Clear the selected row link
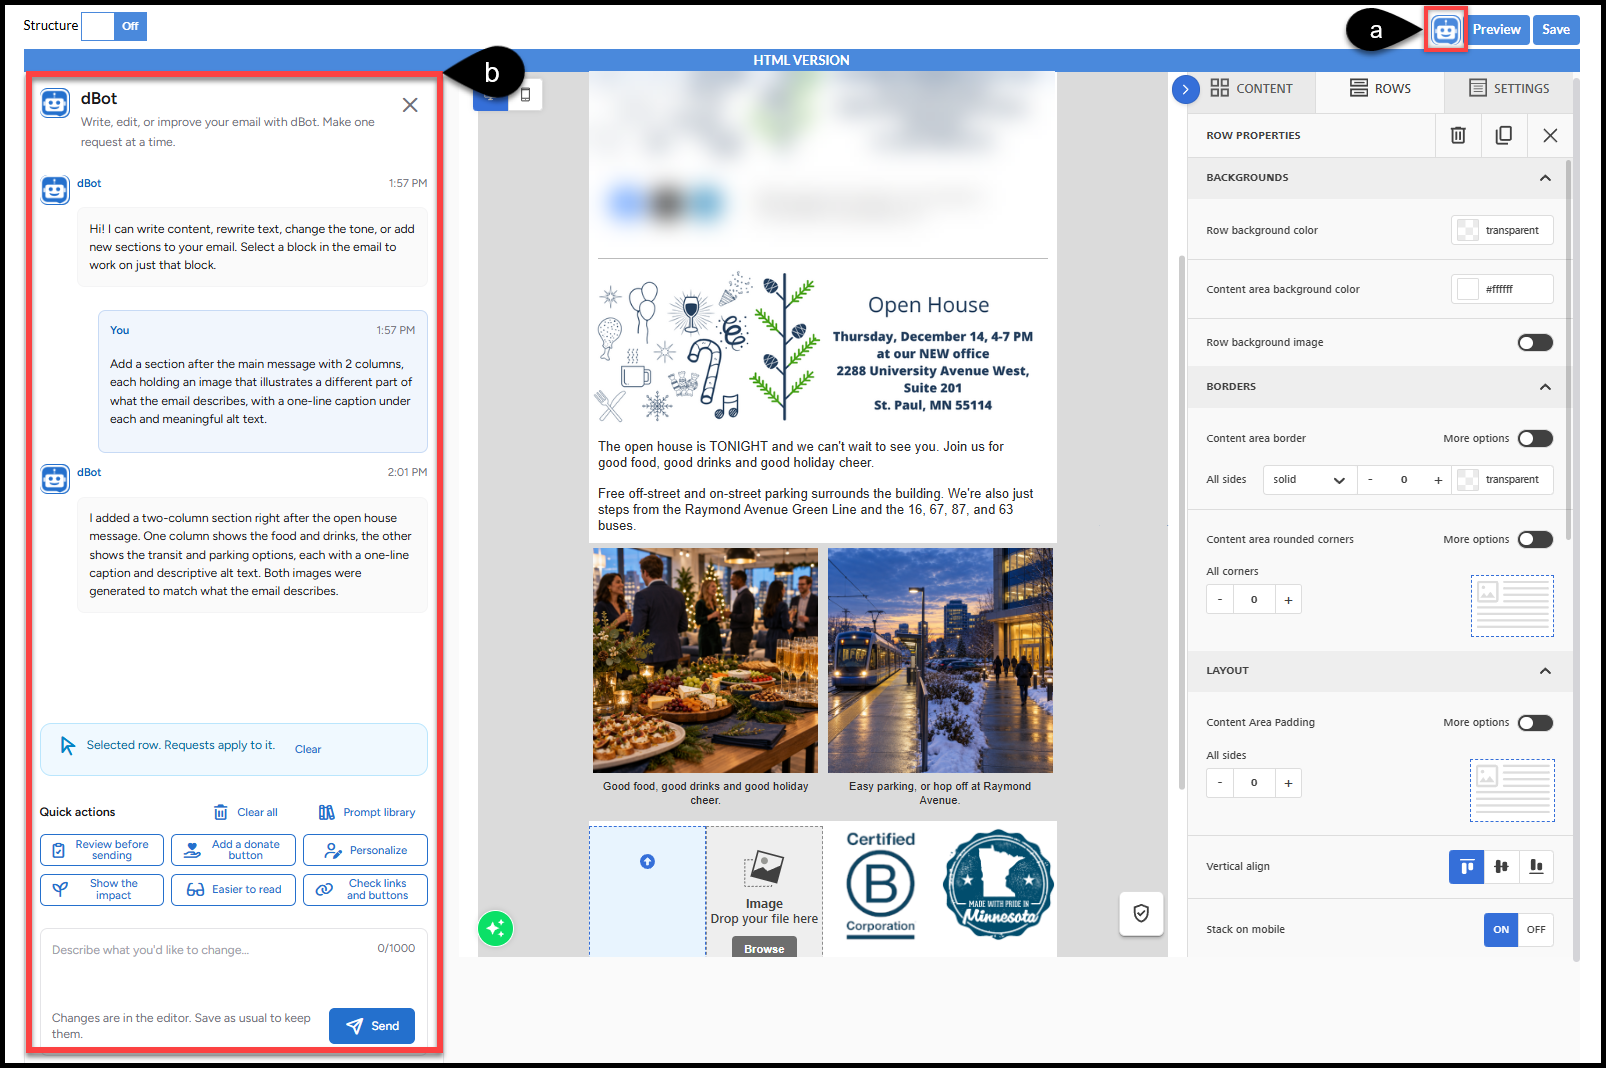 pos(308,750)
